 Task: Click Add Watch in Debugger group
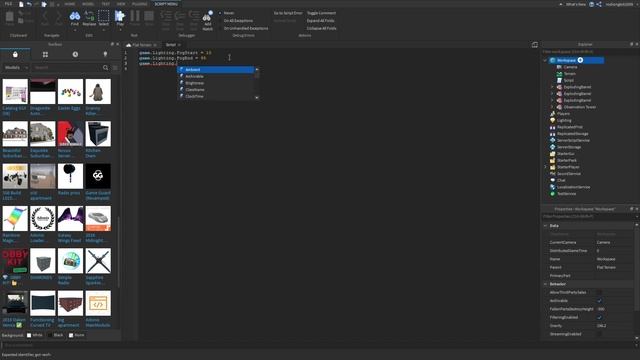(x=207, y=20)
